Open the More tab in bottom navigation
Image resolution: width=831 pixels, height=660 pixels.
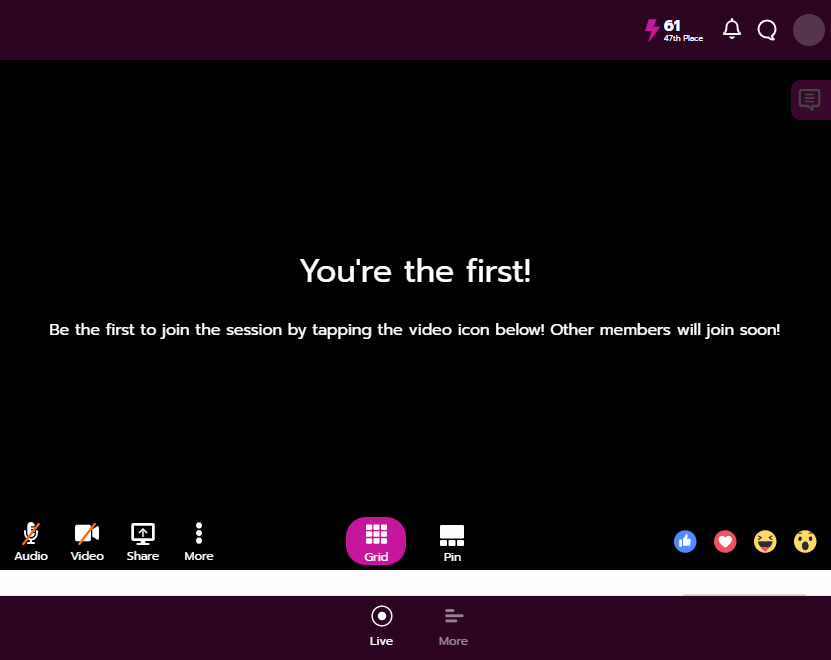click(x=454, y=626)
